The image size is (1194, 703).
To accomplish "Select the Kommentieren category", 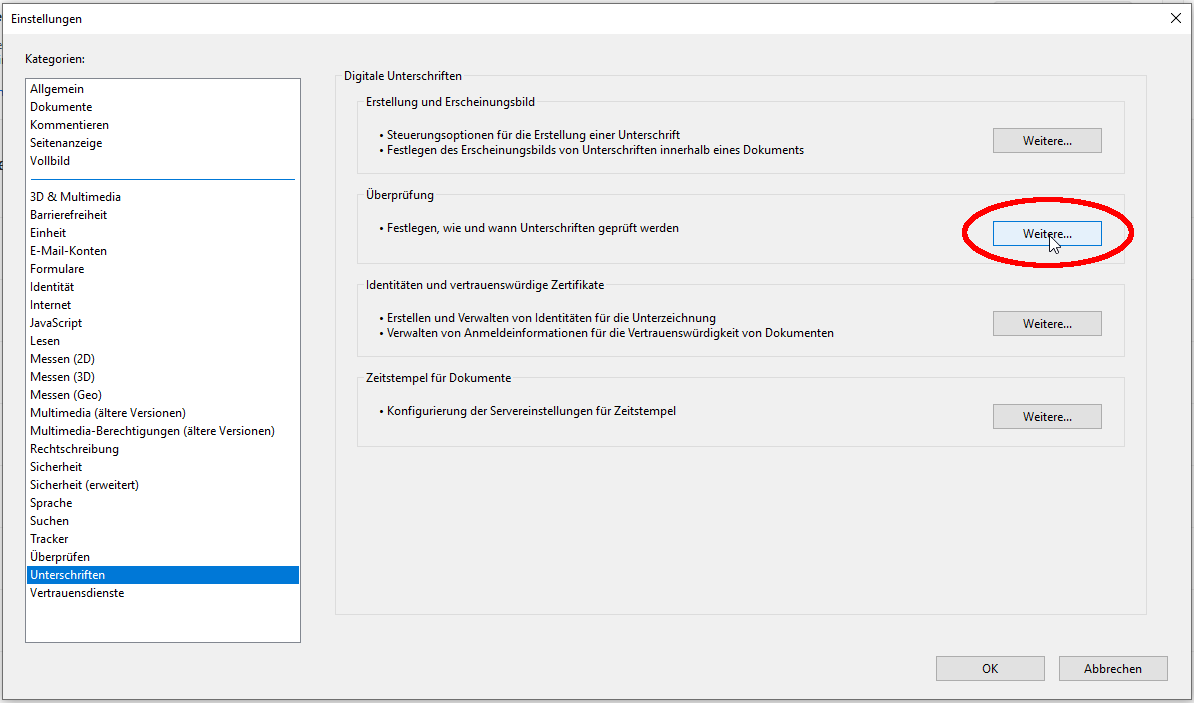I will (x=69, y=125).
